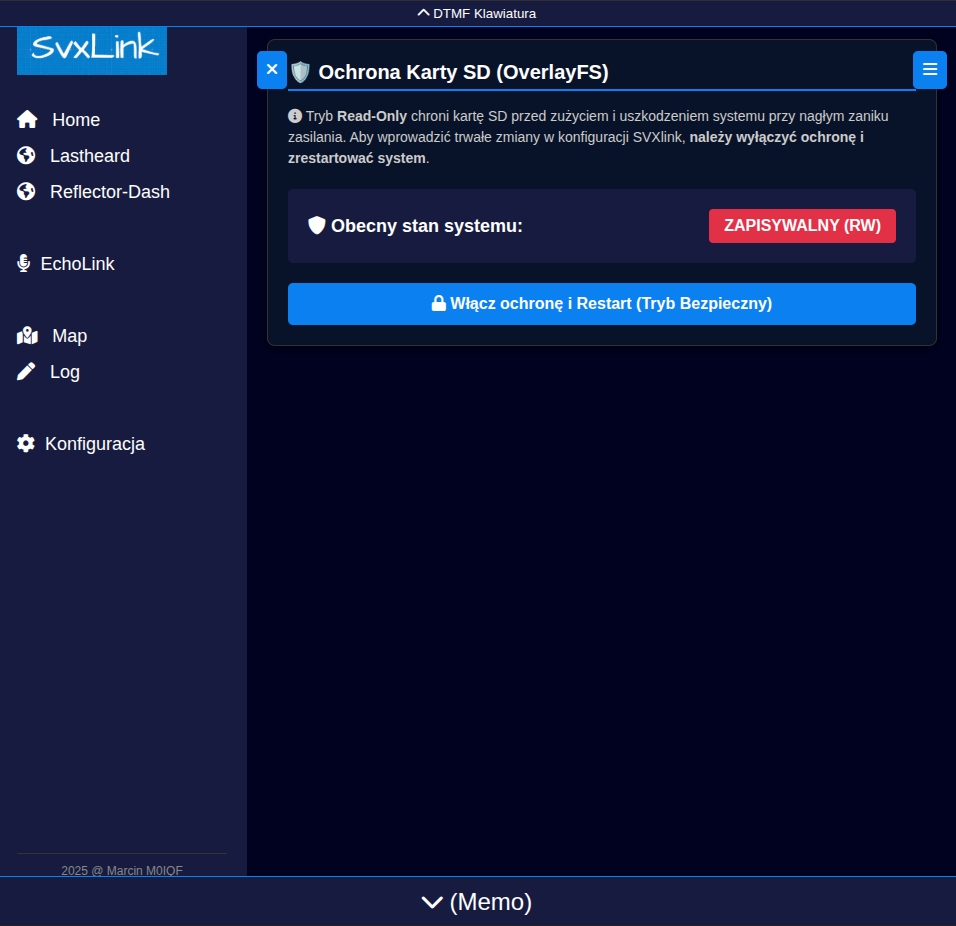Click the 2025 @ Marcin M0IQF footer text
Image resolution: width=956 pixels, height=926 pixels.
click(x=122, y=870)
